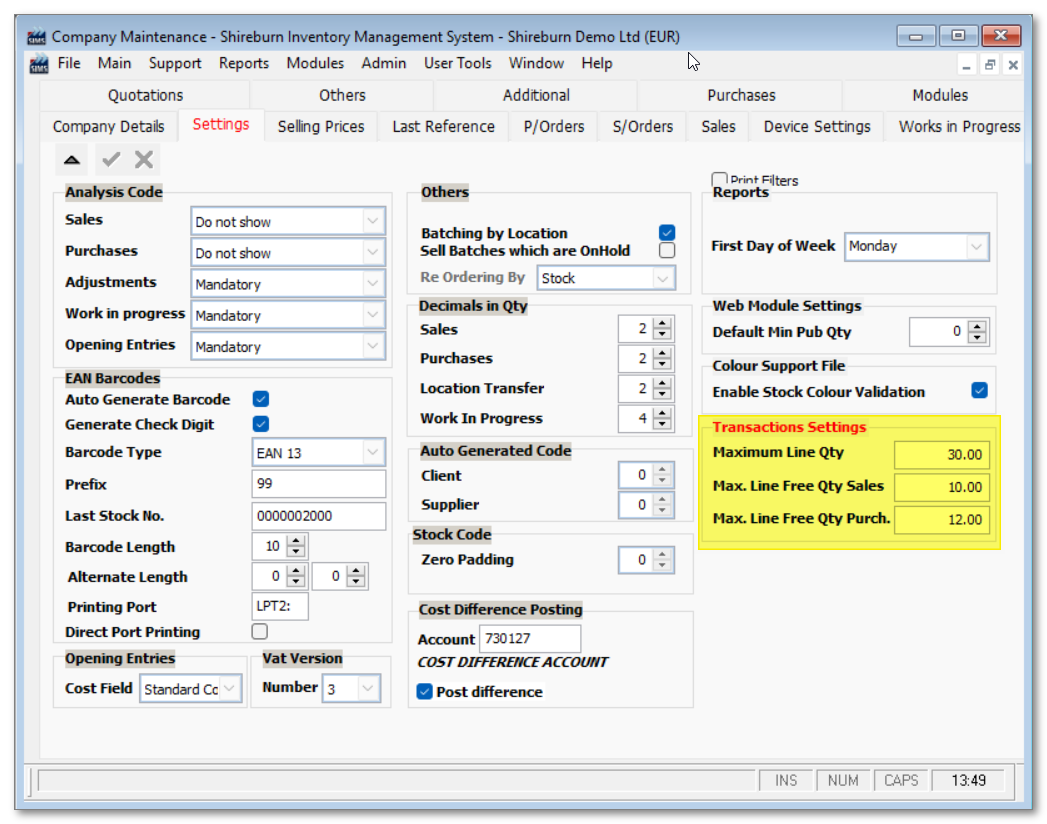1047x824 pixels.
Task: Click the checkmark save icon
Action: point(111,160)
